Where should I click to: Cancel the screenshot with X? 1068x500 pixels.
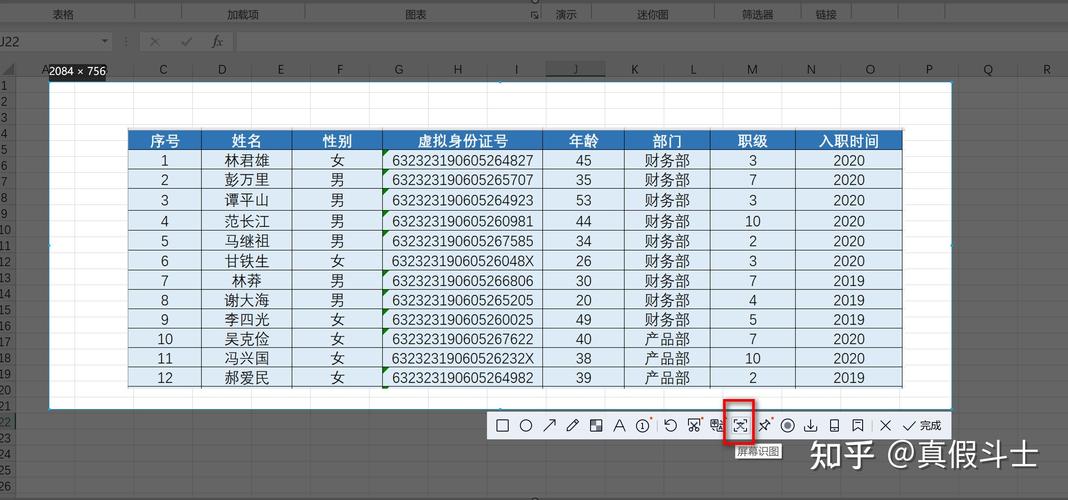click(885, 426)
